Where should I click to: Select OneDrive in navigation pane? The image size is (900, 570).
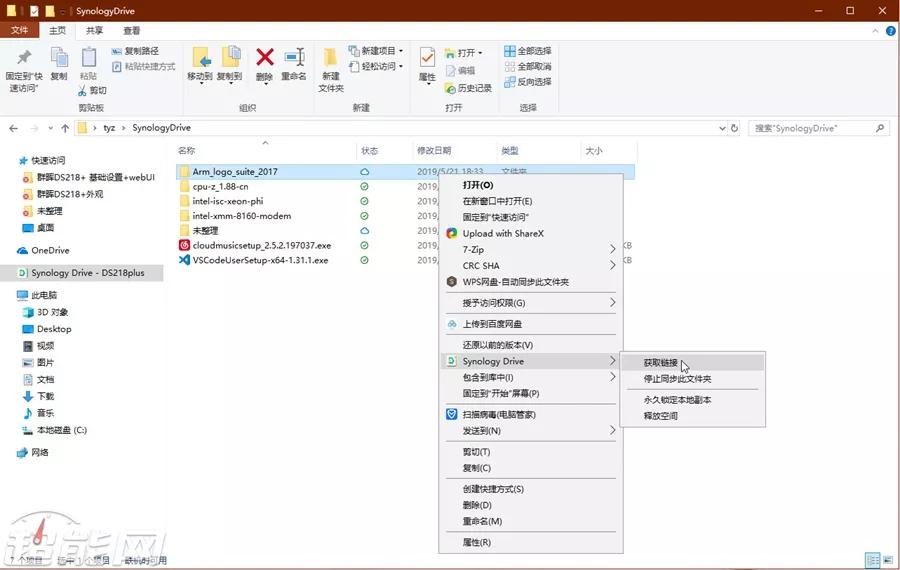(50, 250)
